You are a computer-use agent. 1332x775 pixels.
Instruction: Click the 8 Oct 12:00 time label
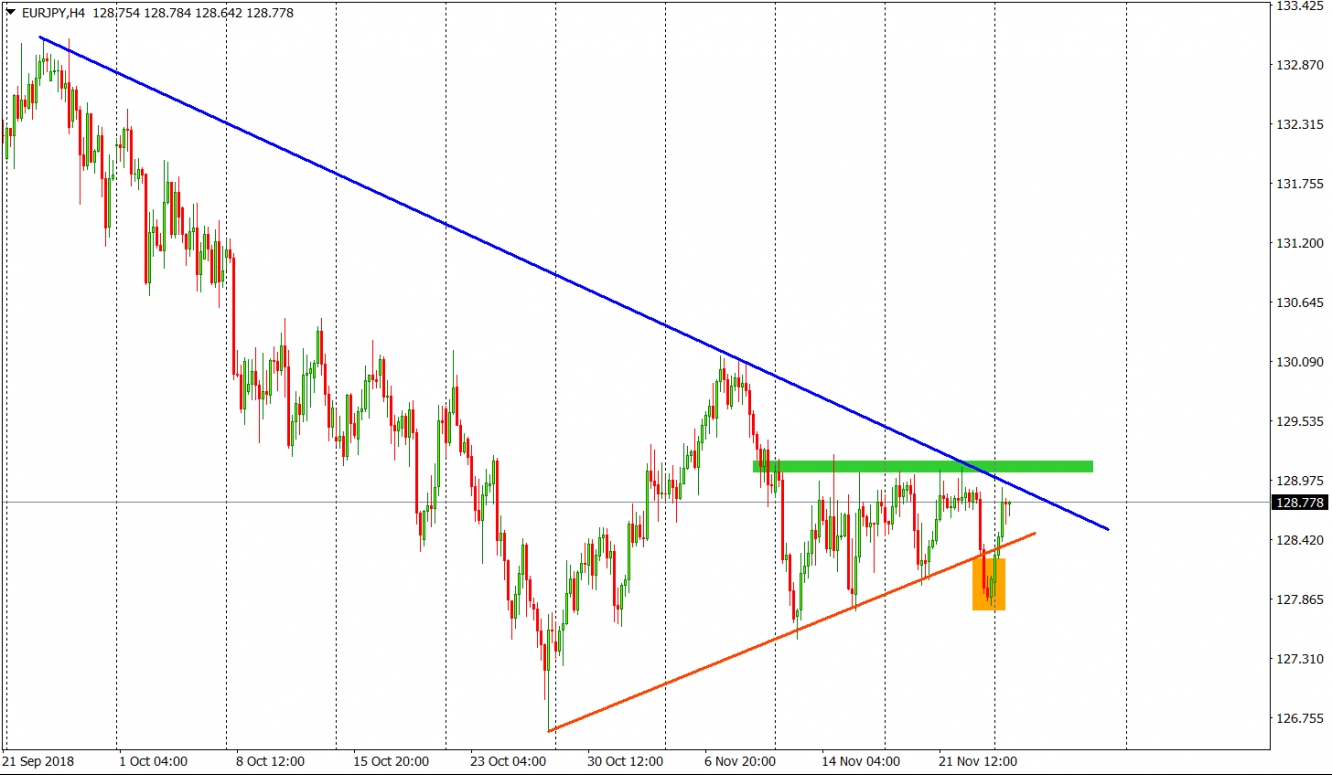point(269,761)
